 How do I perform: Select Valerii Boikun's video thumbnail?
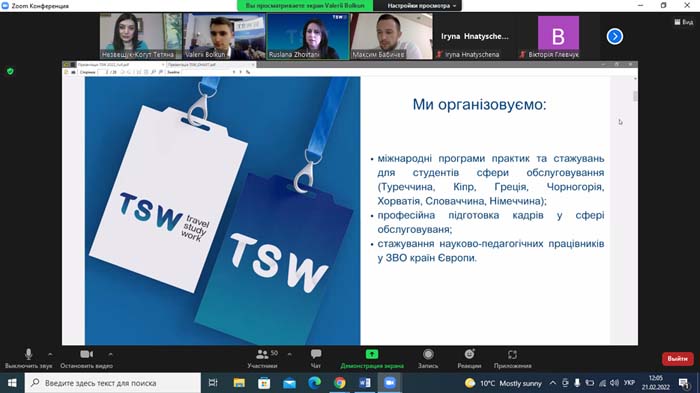tap(224, 36)
